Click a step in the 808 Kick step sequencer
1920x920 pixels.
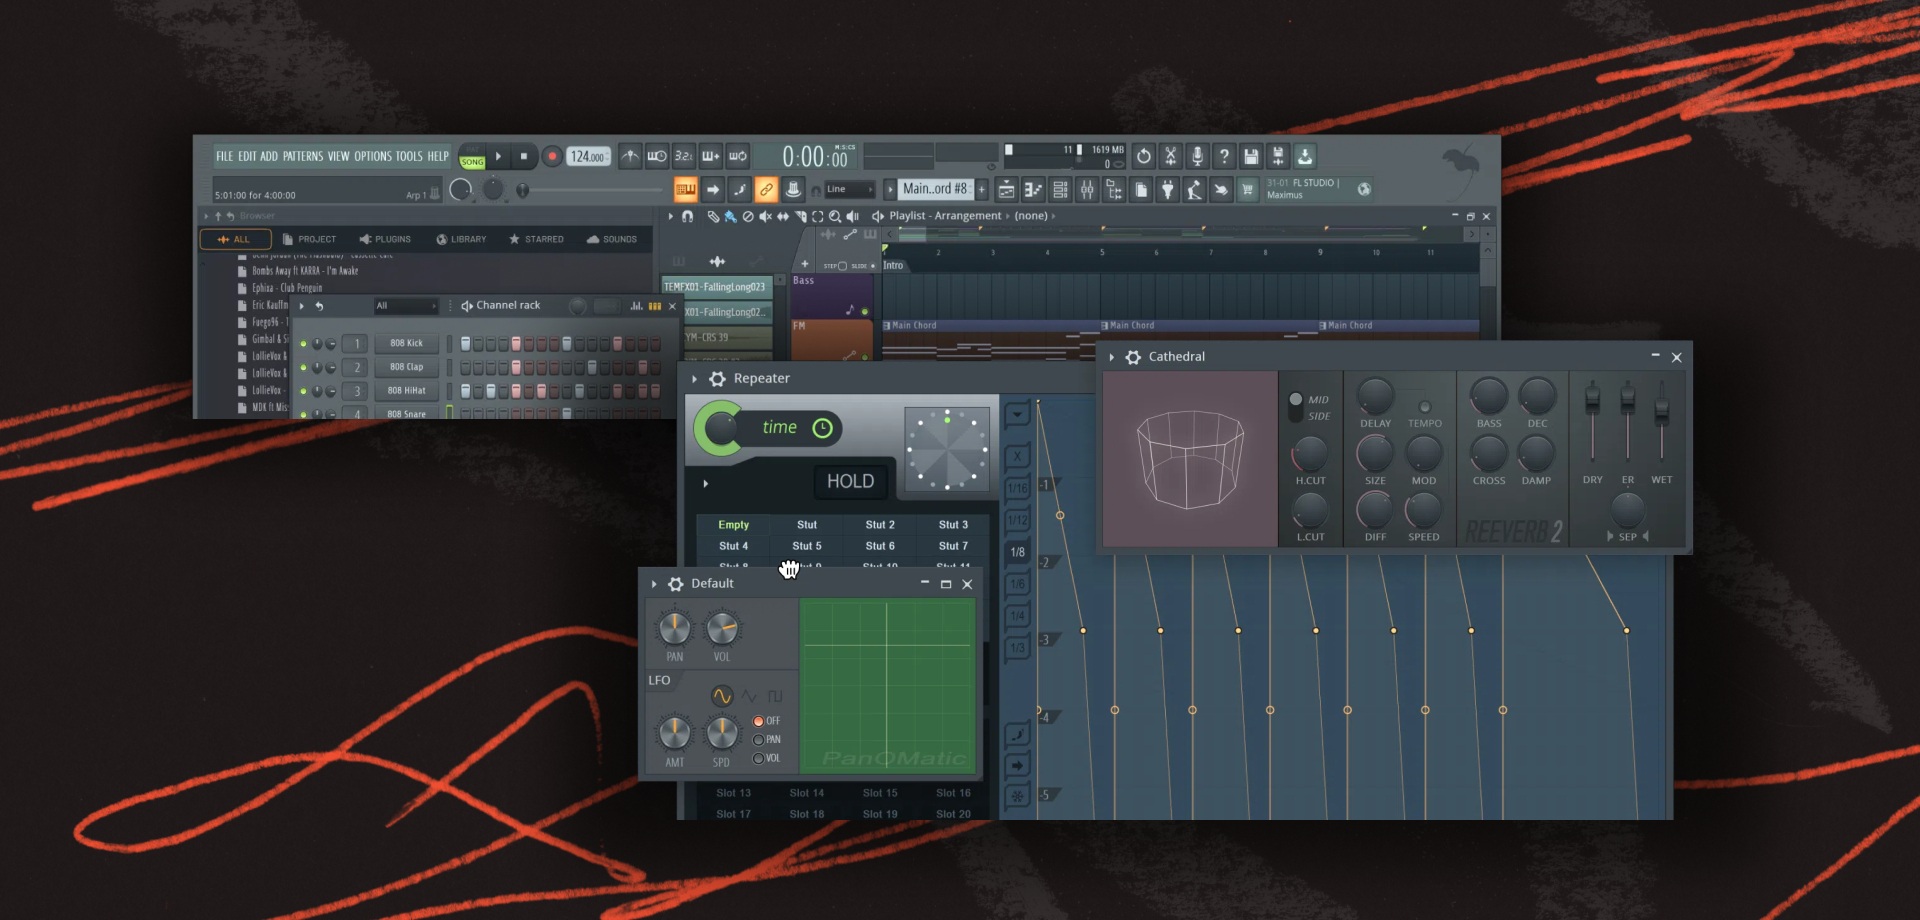tap(465, 343)
